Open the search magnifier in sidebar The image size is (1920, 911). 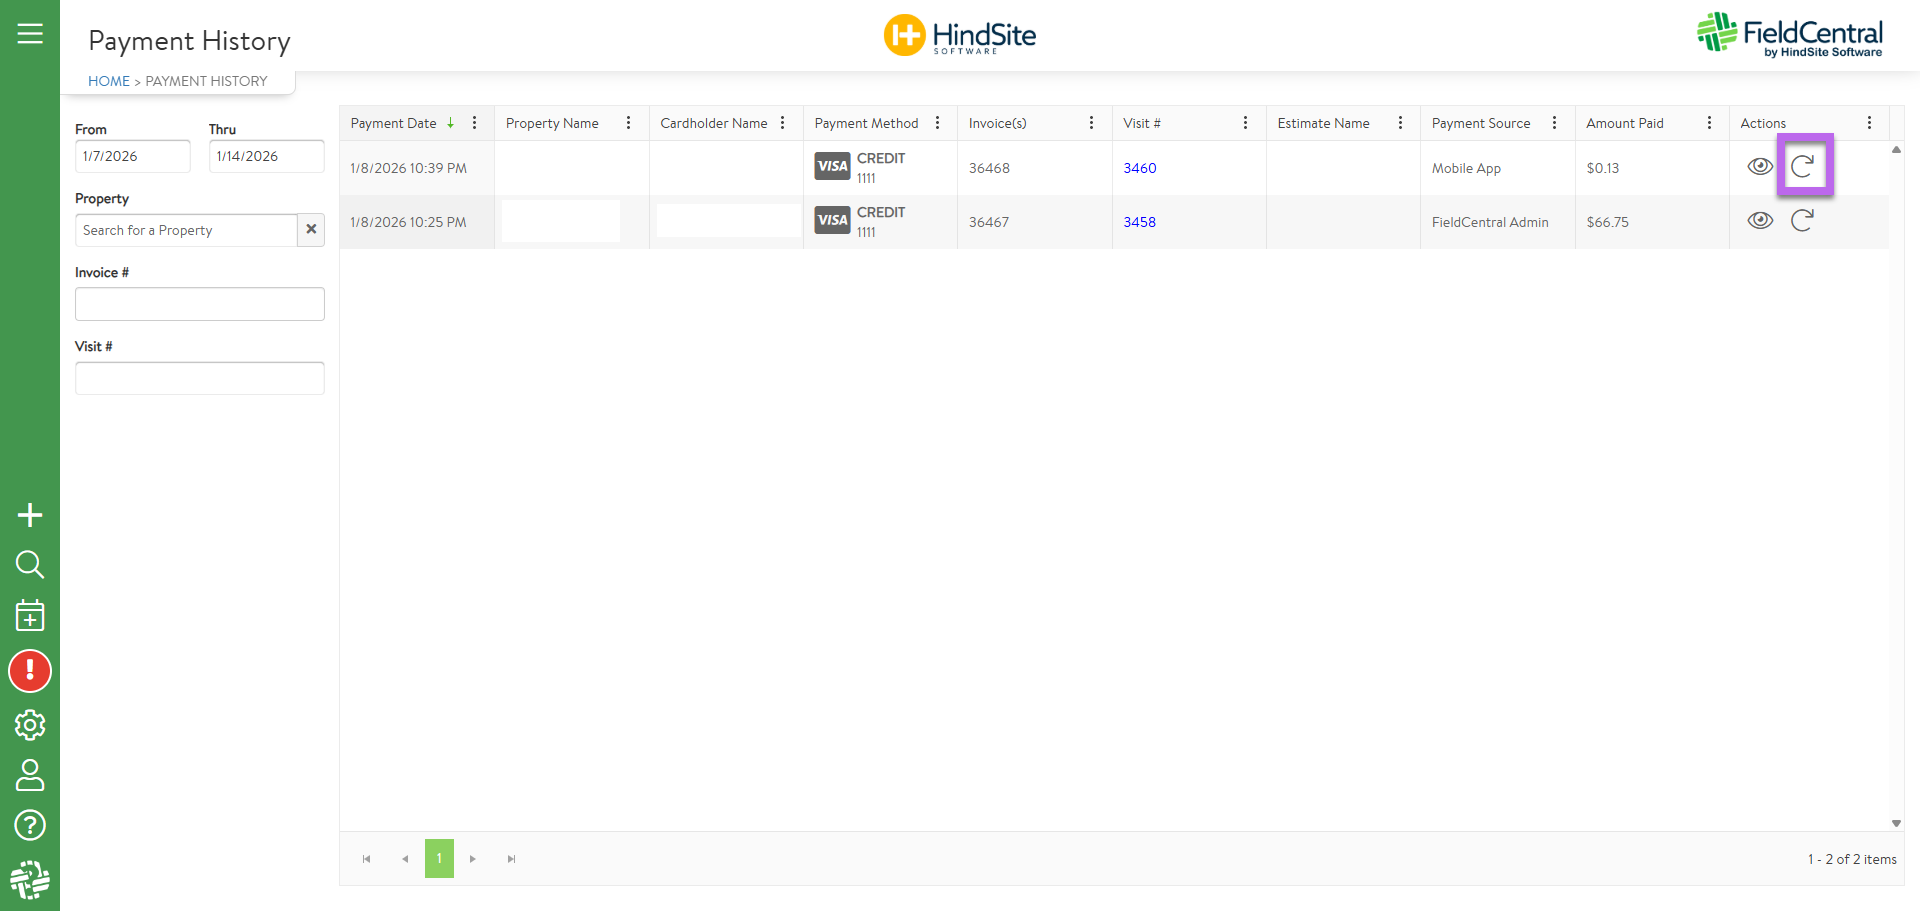30,565
